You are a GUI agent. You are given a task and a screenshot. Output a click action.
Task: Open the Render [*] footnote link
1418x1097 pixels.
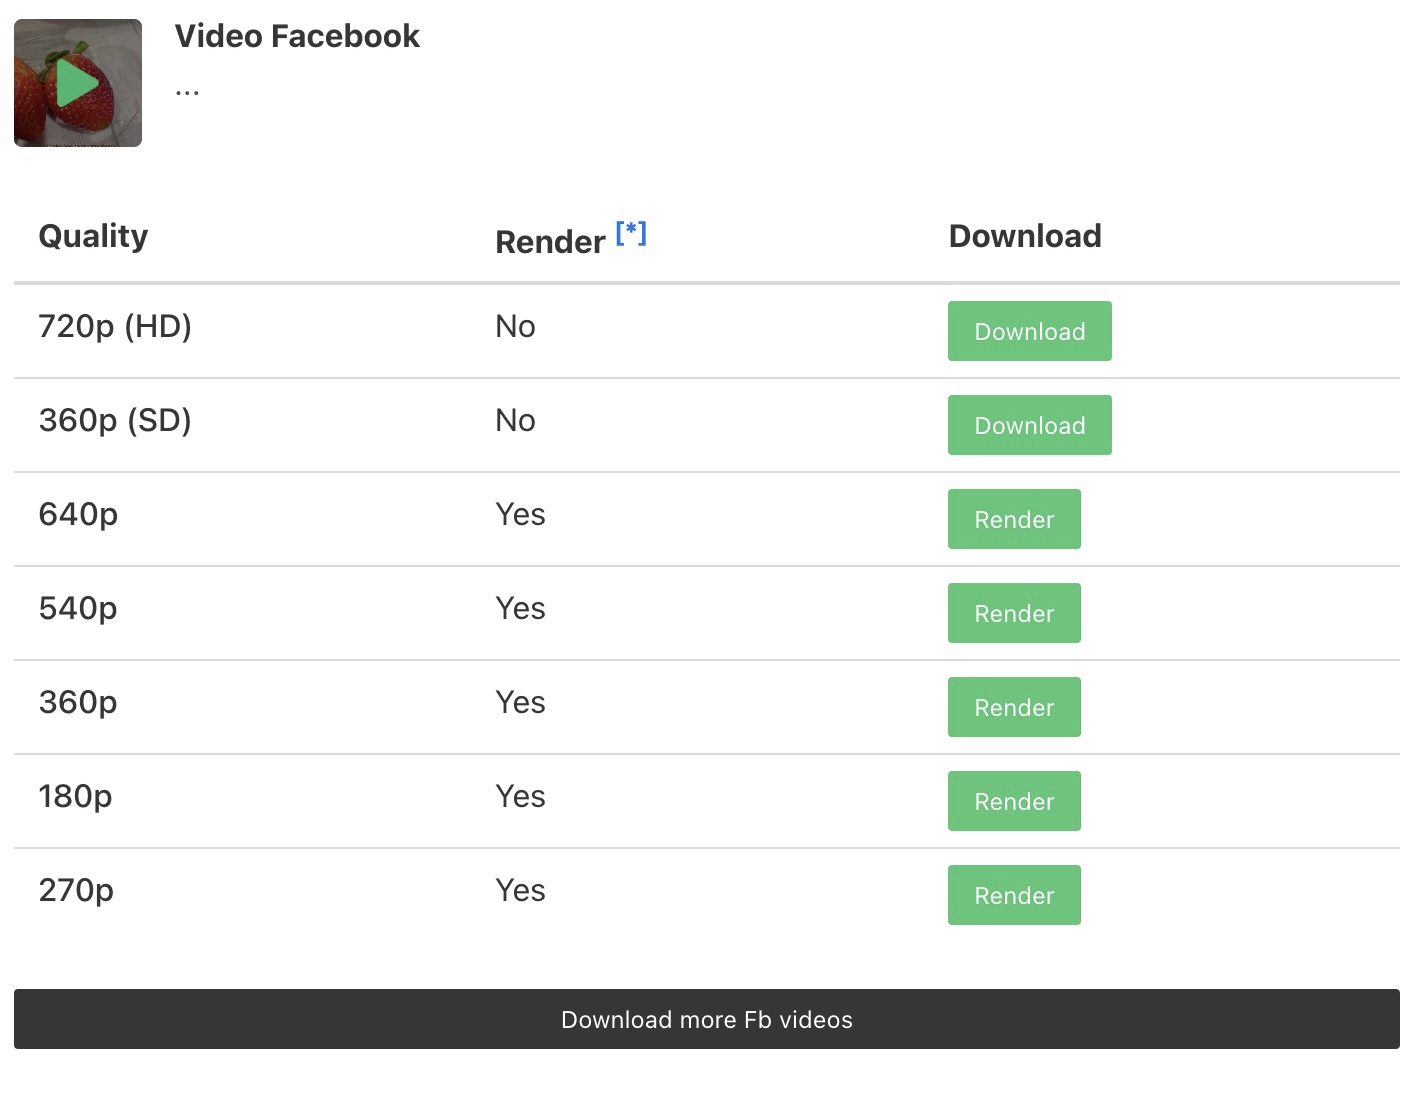(631, 233)
